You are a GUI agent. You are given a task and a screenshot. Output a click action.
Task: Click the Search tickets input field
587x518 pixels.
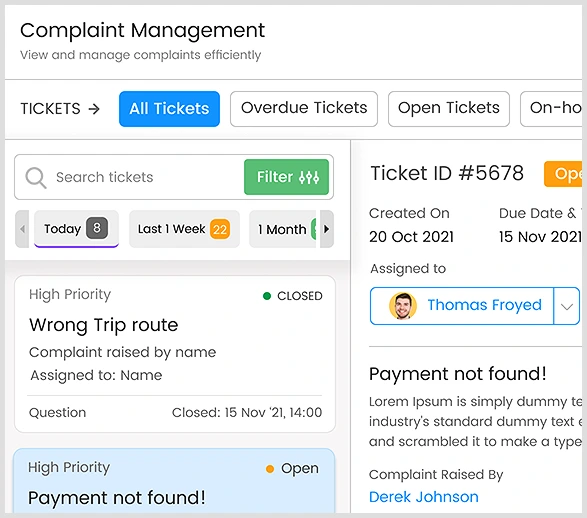tap(129, 177)
